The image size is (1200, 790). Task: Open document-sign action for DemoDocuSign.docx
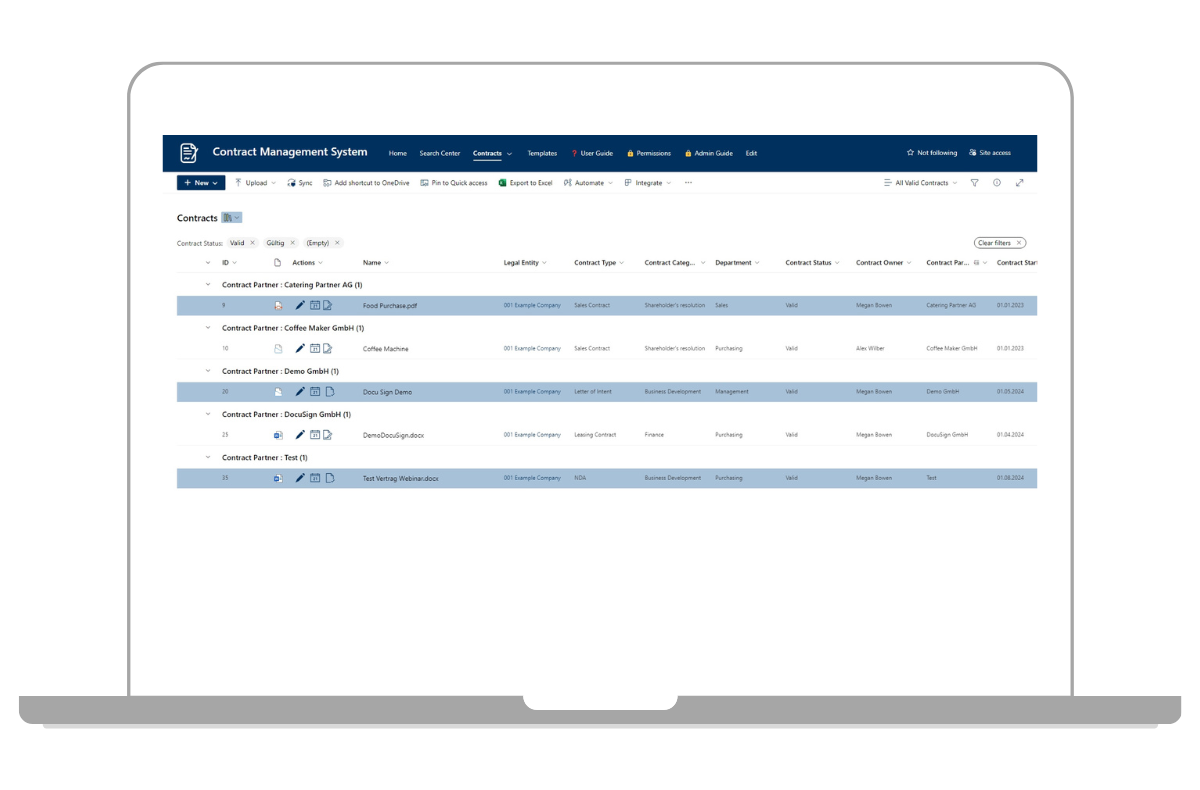click(327, 435)
